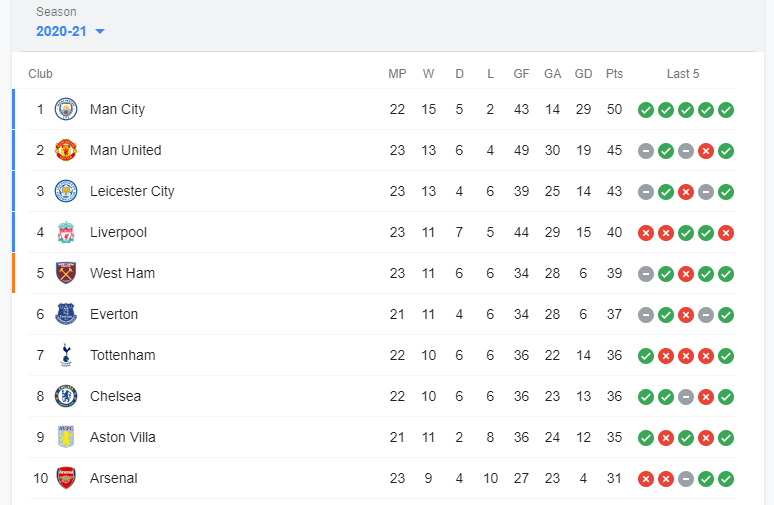Click the Liverpool club crest

(66, 232)
